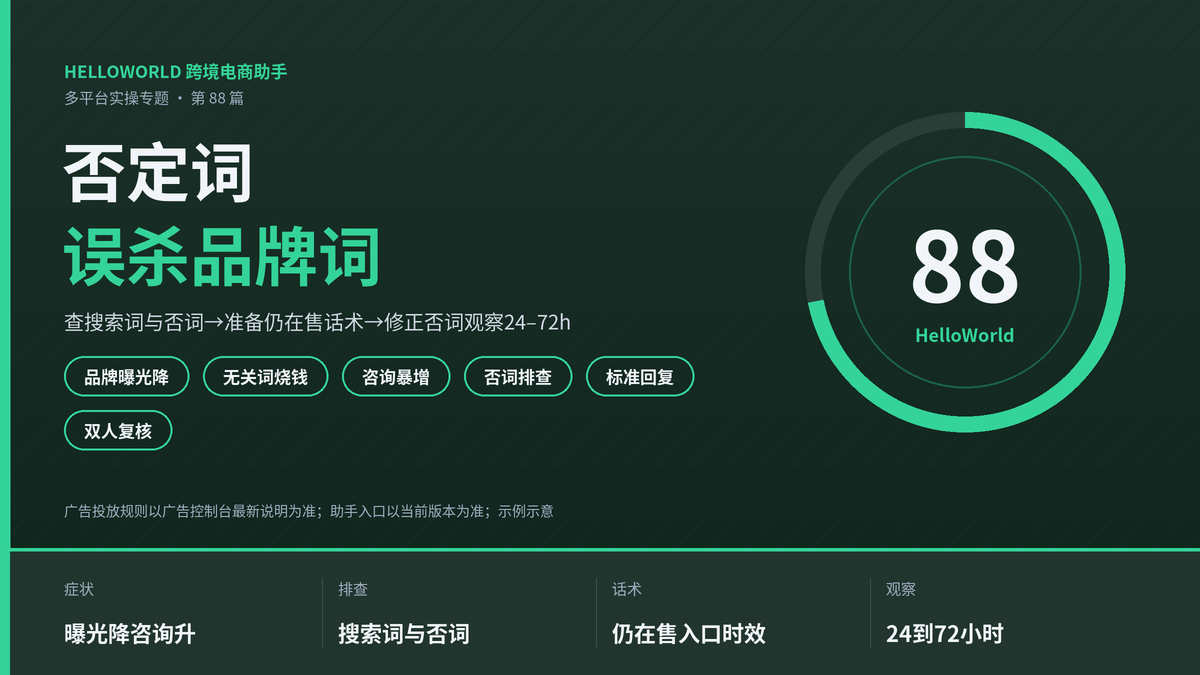Image resolution: width=1200 pixels, height=675 pixels.
Task: Click the green 误杀品牌词 headline
Action: pos(222,256)
